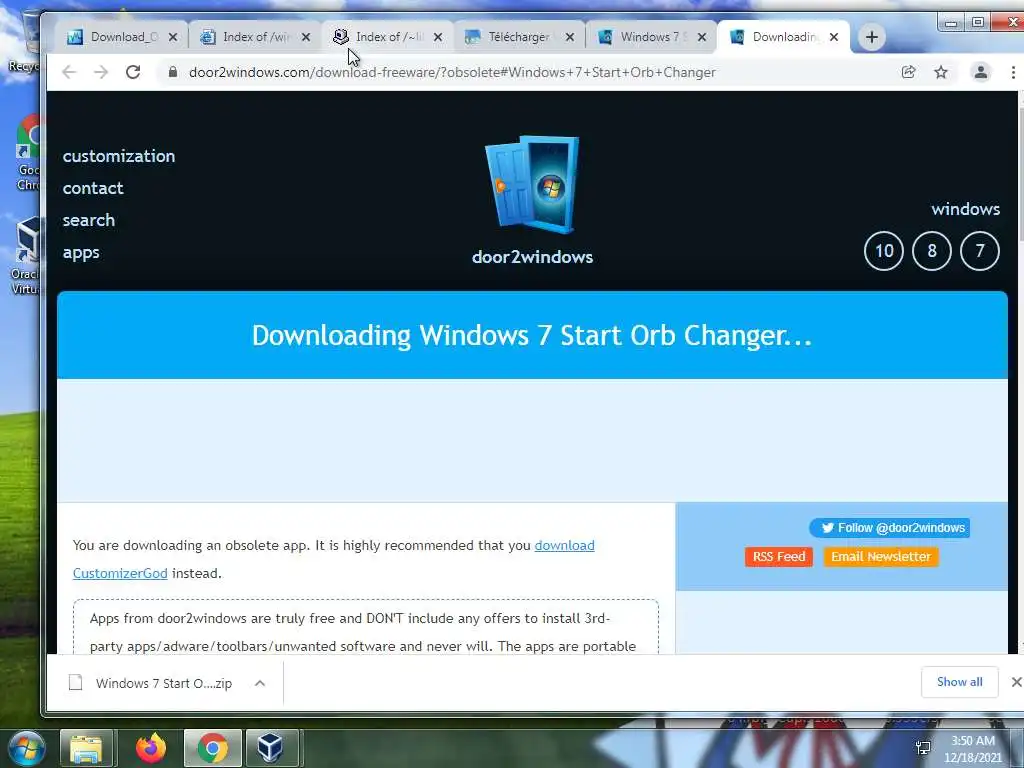
Task: Select the Windows 8 circle button
Action: tap(932, 251)
